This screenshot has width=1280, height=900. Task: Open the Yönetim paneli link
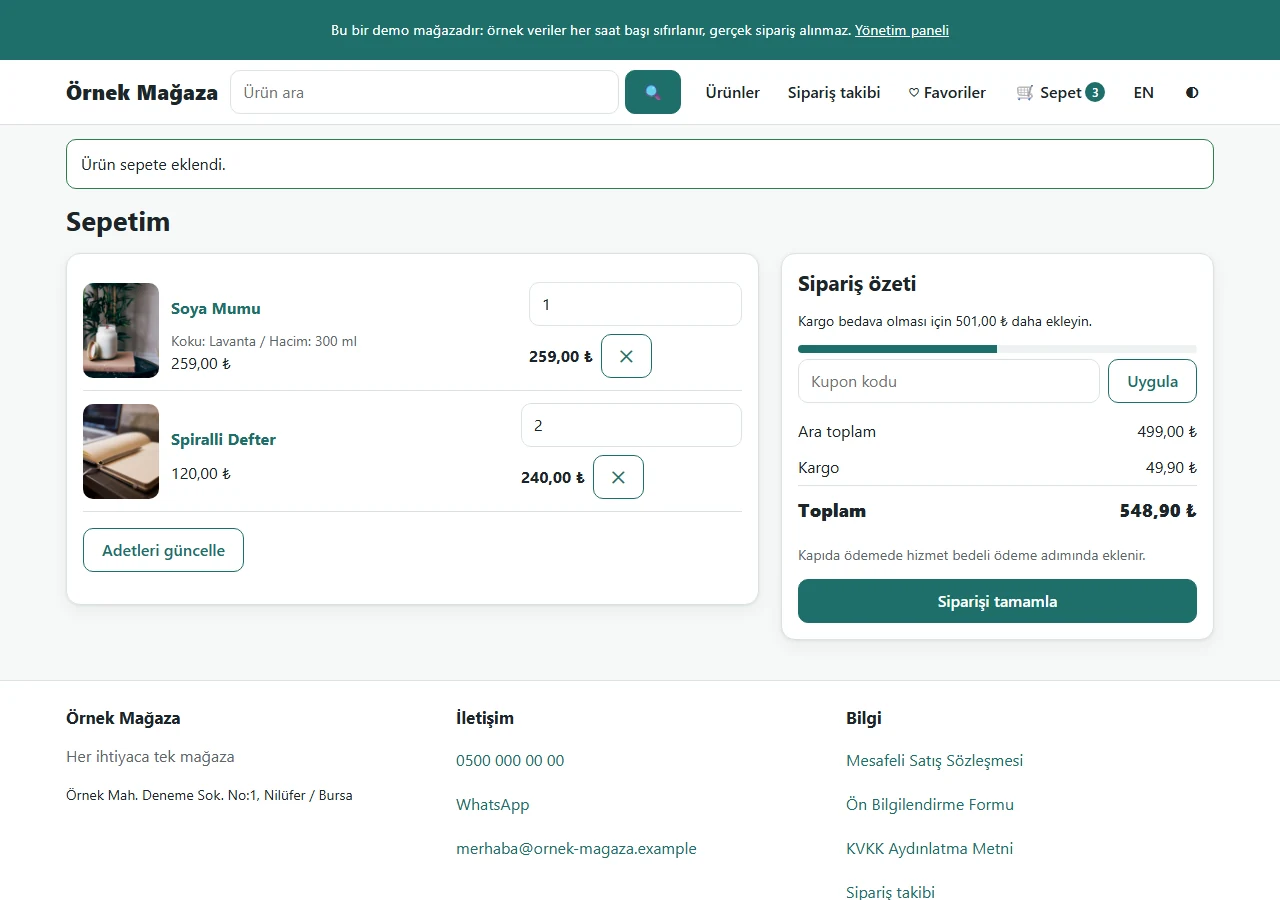[902, 30]
